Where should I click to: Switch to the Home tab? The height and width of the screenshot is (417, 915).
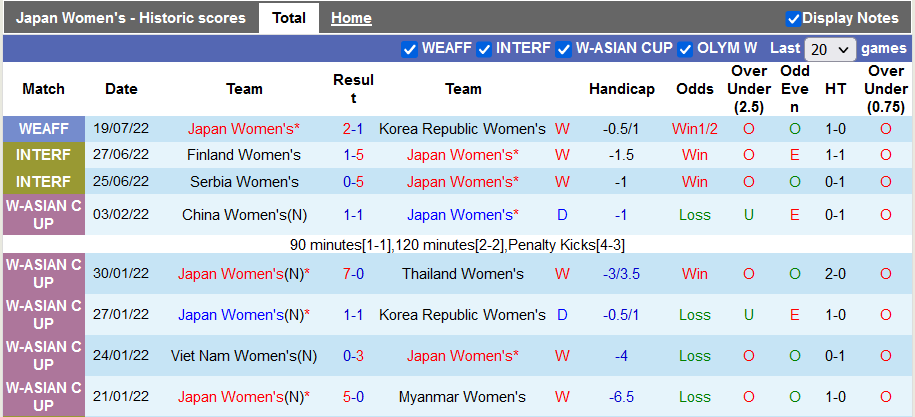[x=351, y=18]
